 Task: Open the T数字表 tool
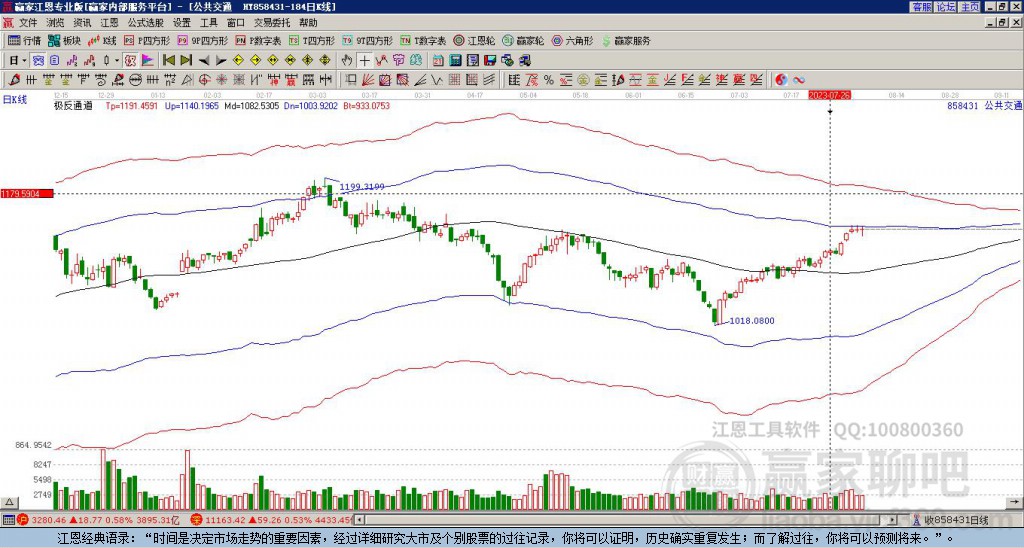(423, 40)
